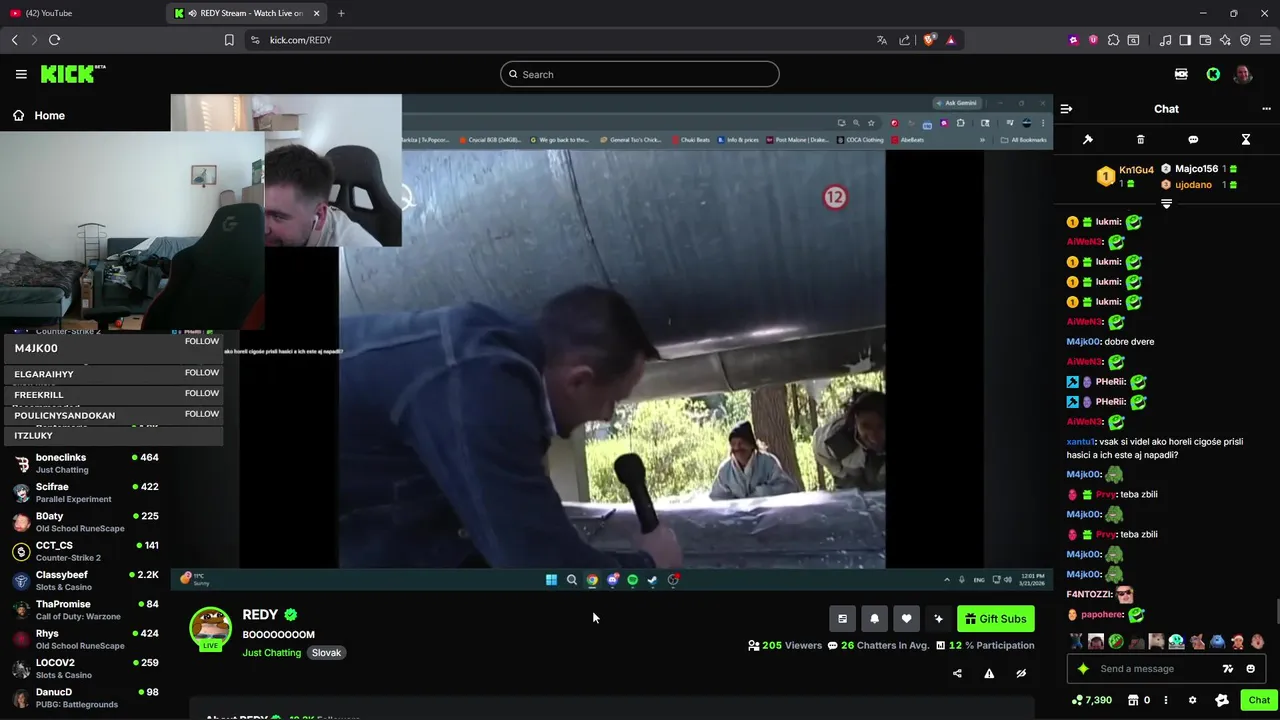
Task: Click the Kick icon left of the green K coin
Action: pyautogui.click(x=1181, y=74)
